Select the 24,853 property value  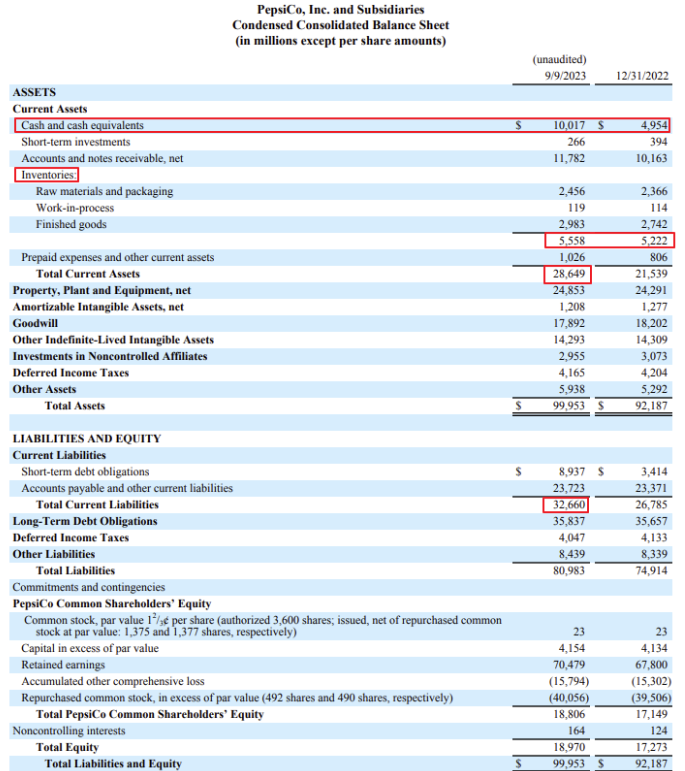[x=569, y=291]
